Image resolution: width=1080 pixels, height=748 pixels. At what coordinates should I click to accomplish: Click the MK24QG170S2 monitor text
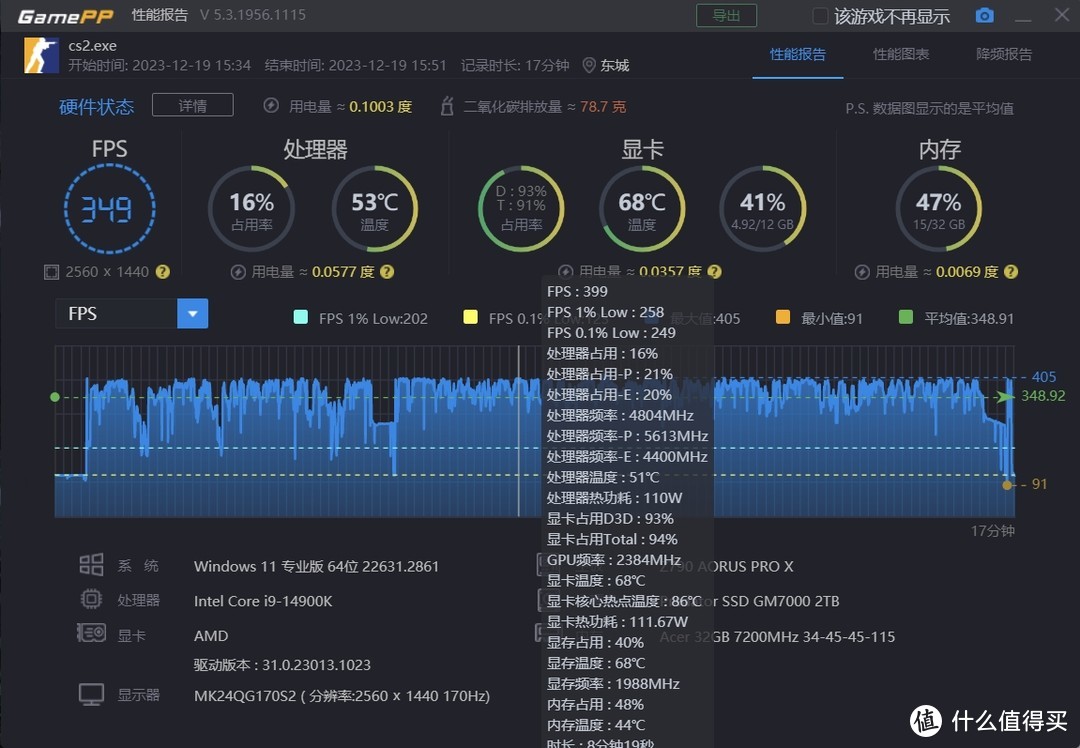pyautogui.click(x=342, y=696)
